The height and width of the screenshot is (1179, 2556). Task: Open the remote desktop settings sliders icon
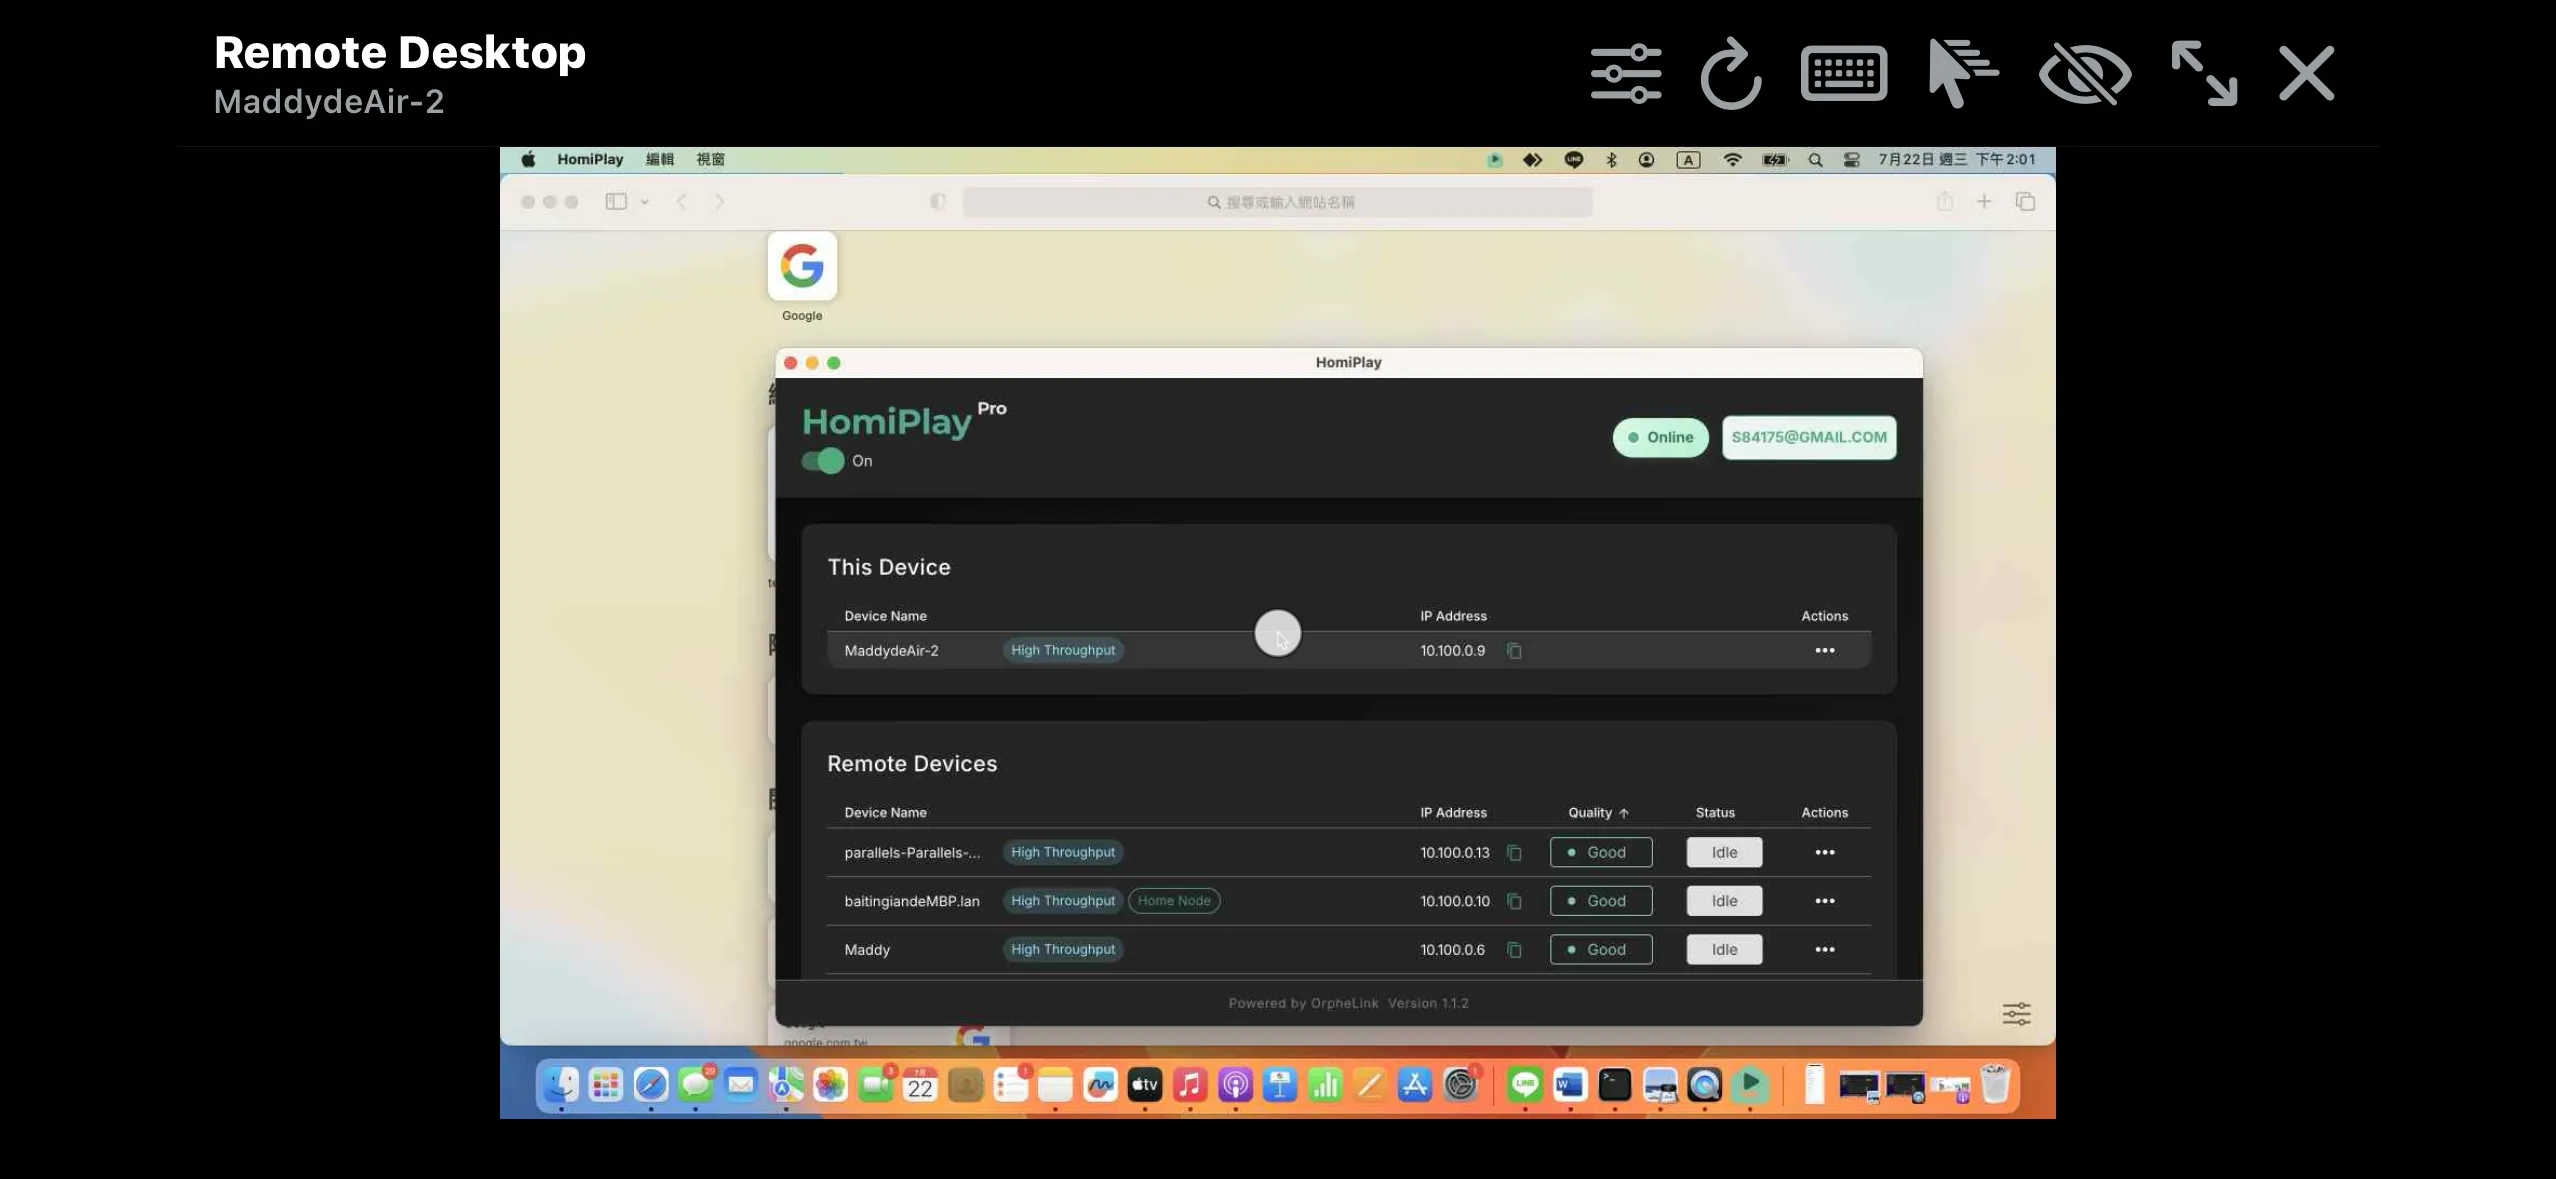(1626, 73)
